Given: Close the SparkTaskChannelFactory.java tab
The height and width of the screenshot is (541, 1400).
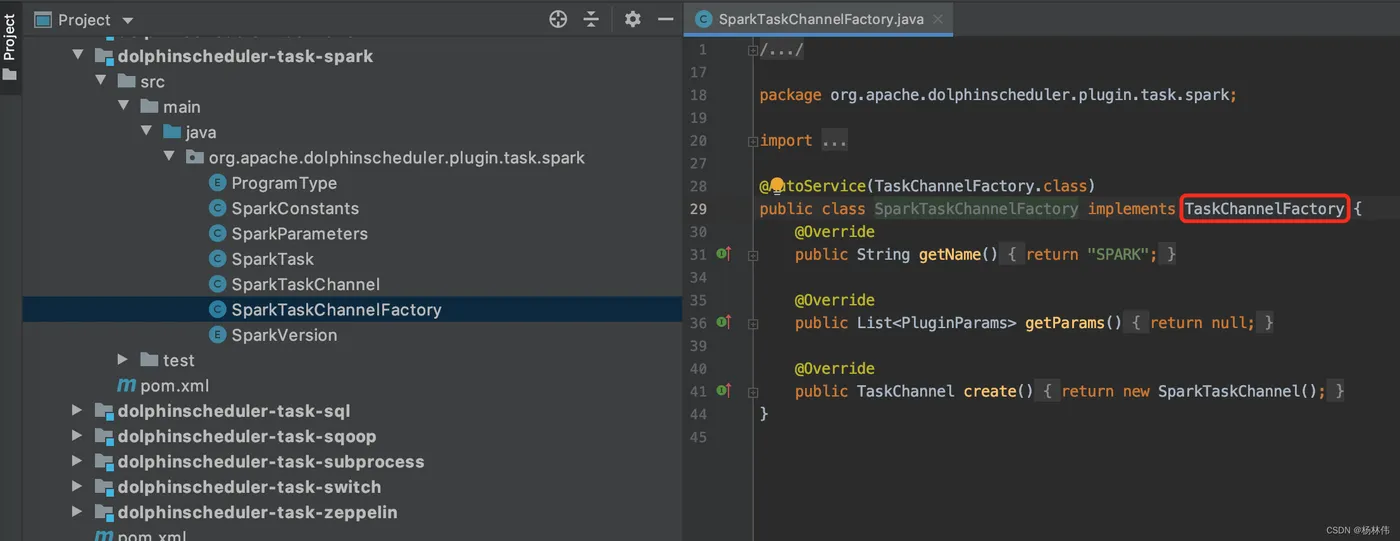Looking at the screenshot, I should [938, 19].
